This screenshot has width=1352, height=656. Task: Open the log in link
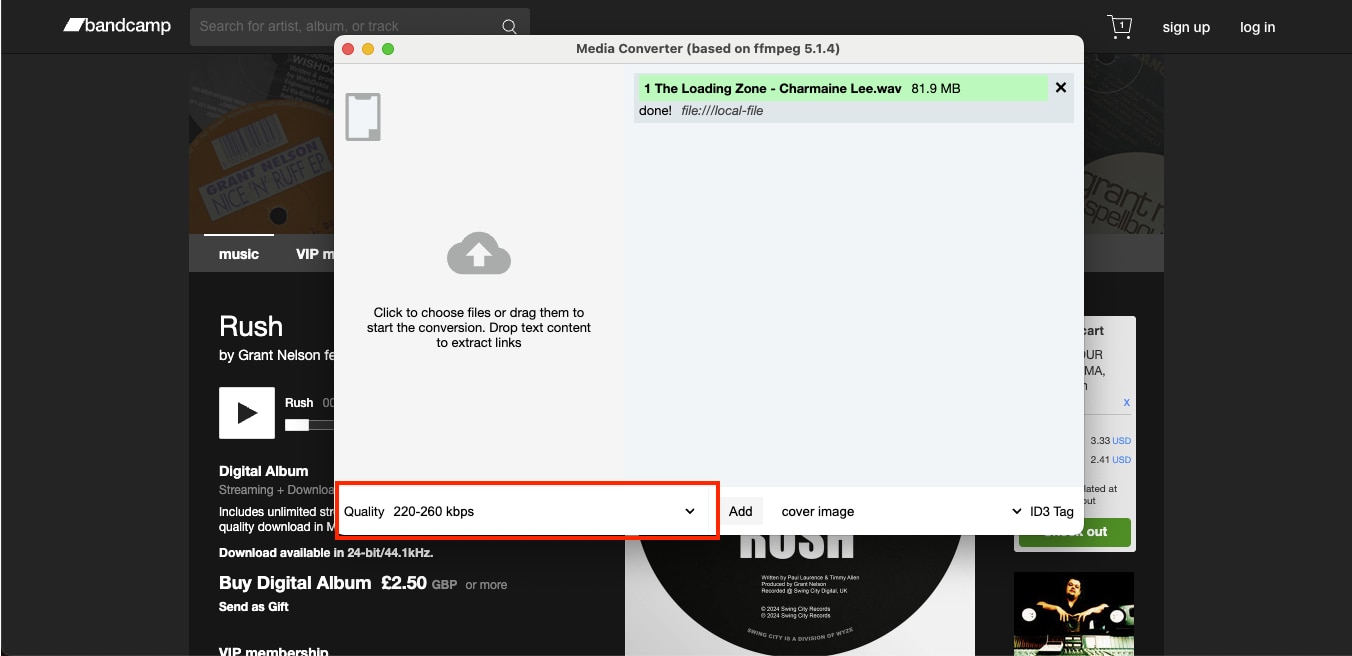coord(1257,27)
